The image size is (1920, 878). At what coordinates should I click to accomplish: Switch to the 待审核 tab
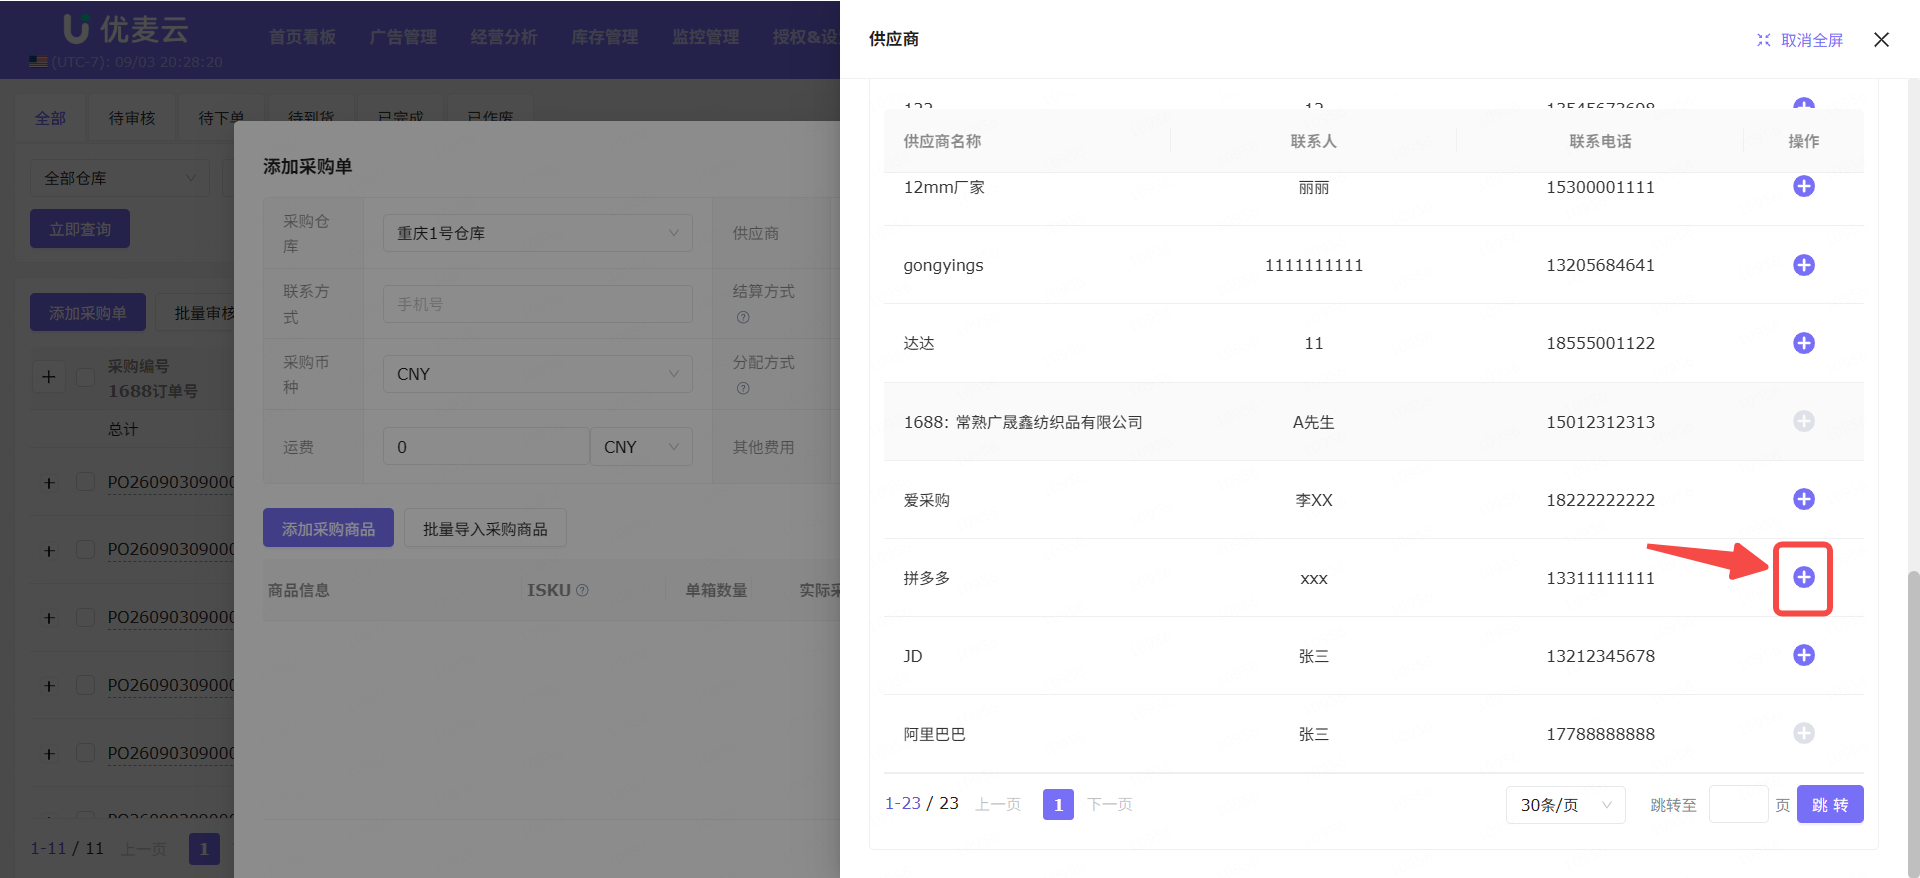pos(132,118)
